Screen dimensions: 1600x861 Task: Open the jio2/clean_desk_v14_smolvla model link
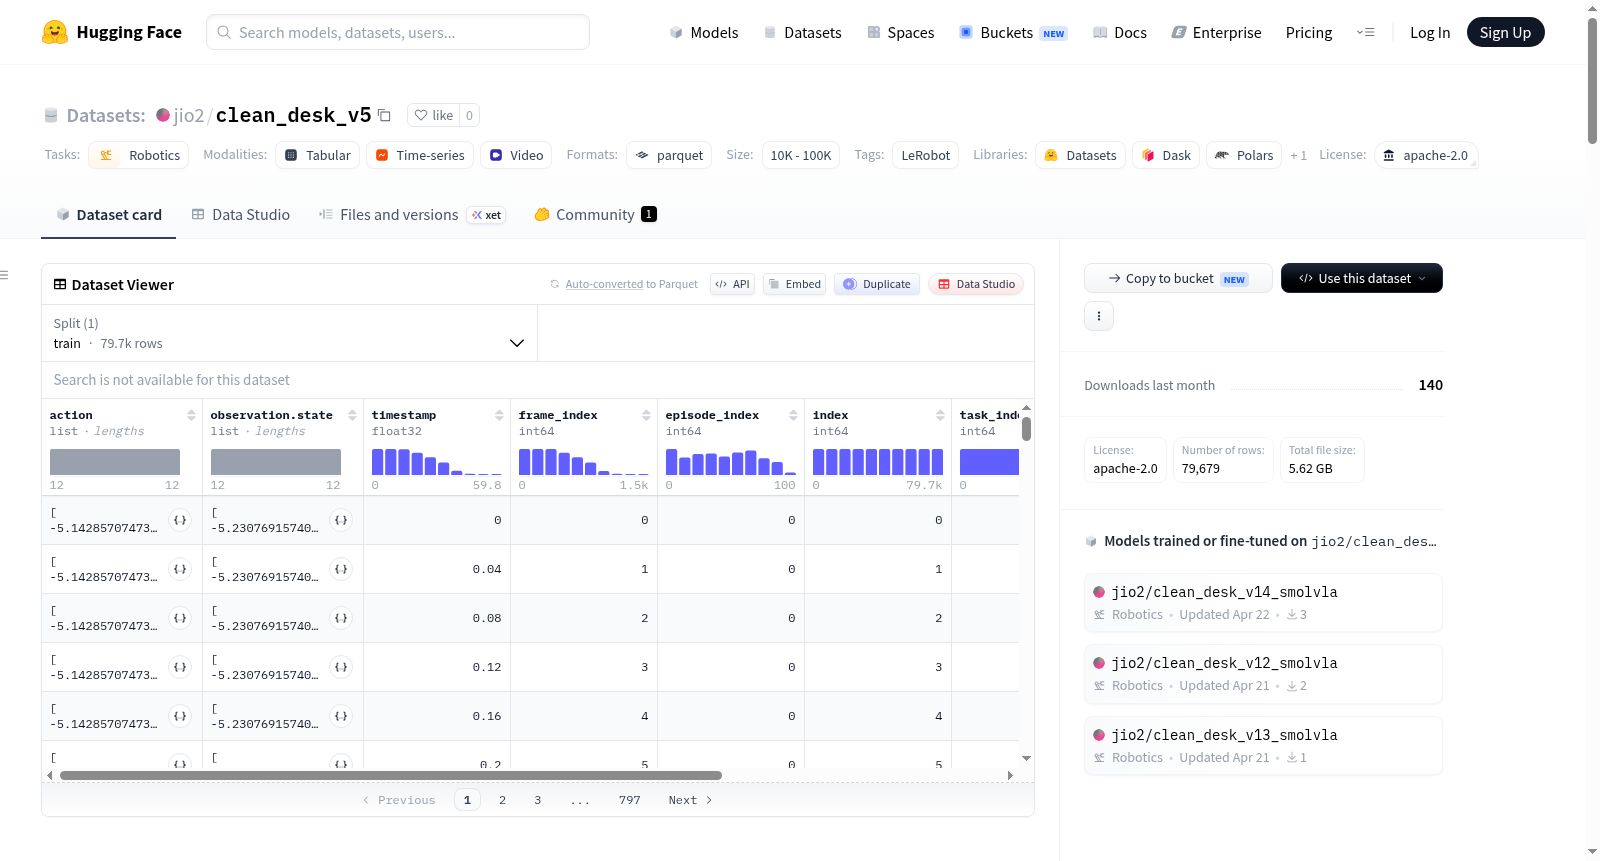[x=1224, y=592]
